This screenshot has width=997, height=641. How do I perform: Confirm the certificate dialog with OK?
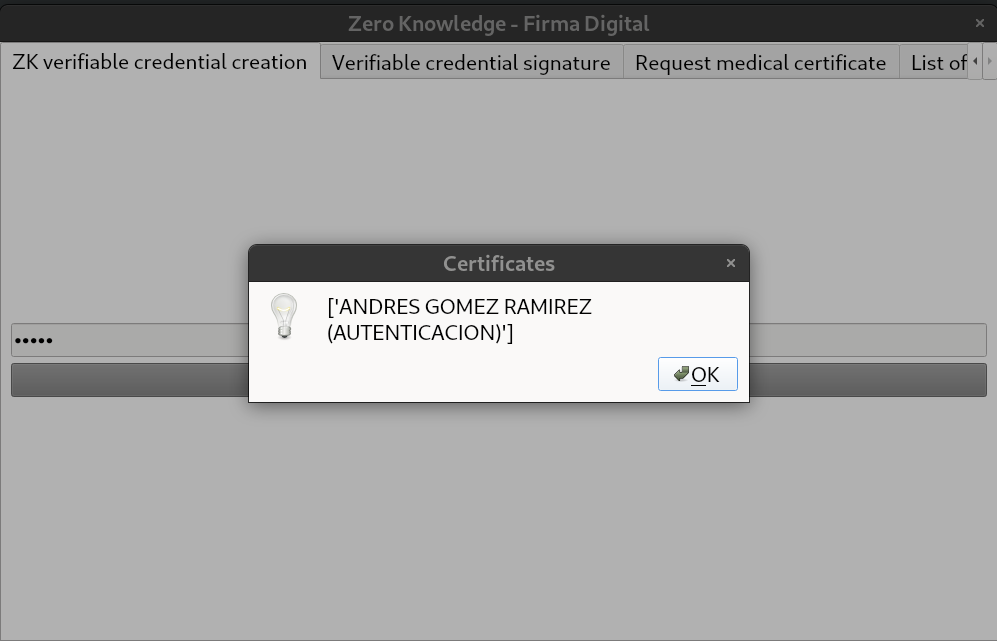pyautogui.click(x=698, y=374)
